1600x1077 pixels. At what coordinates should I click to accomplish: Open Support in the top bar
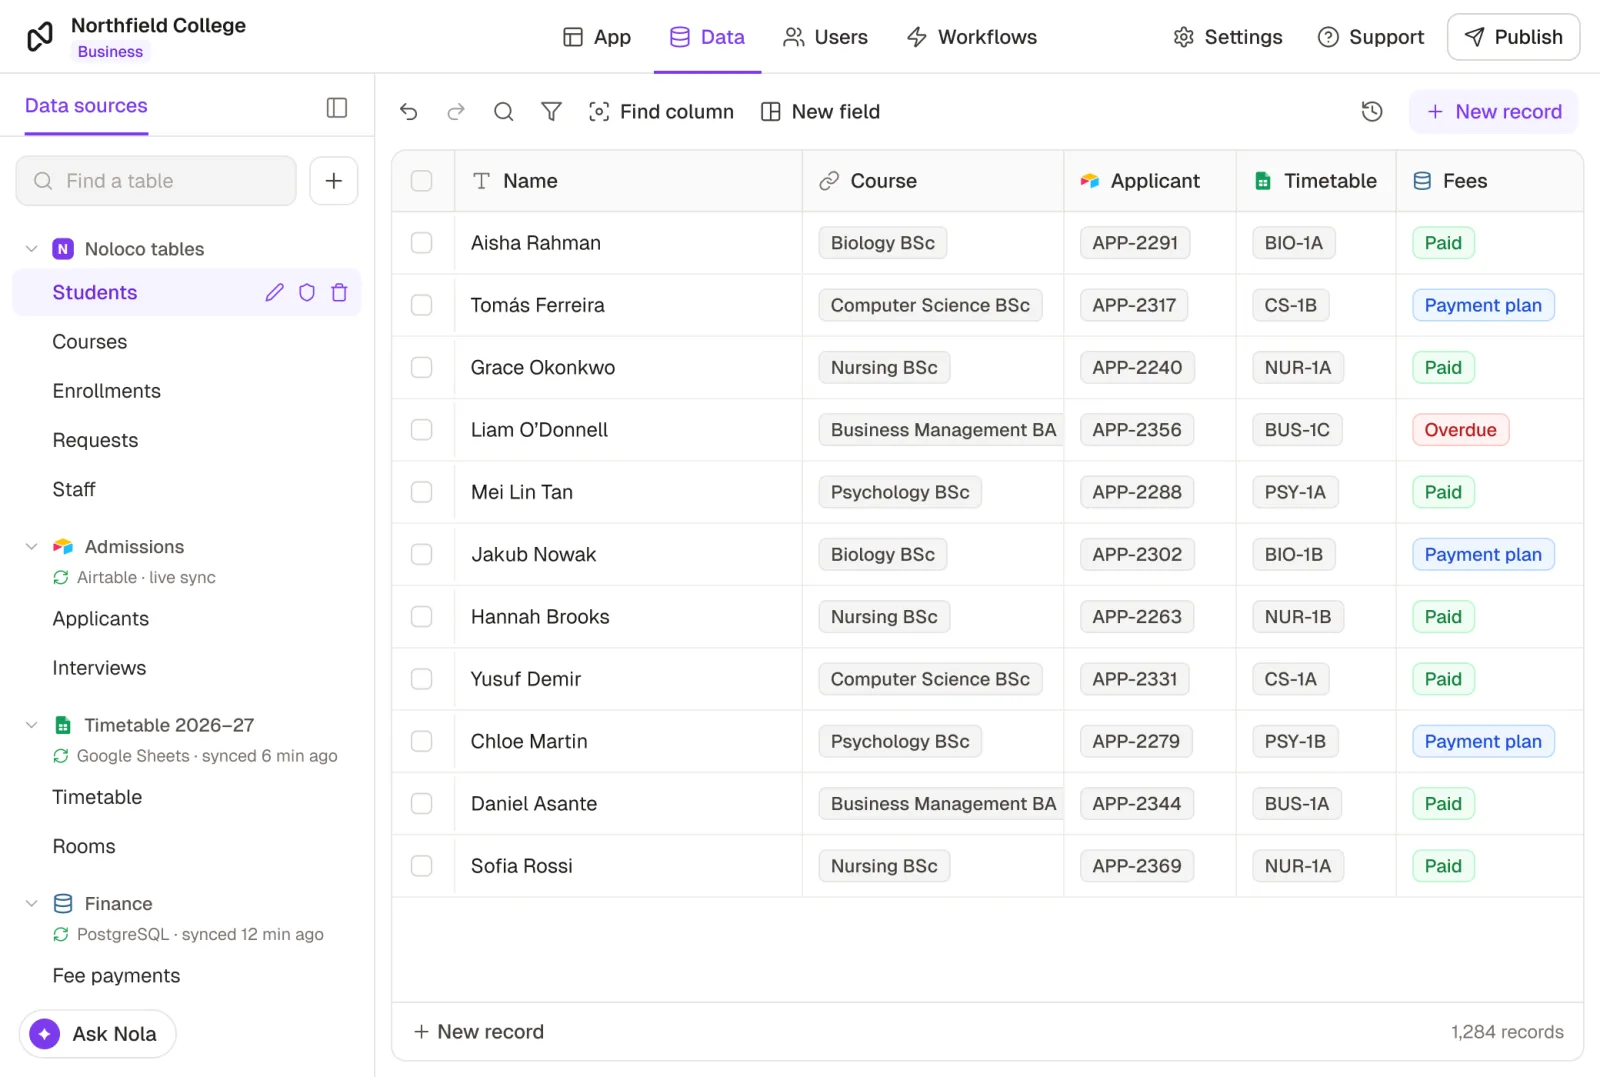pyautogui.click(x=1370, y=37)
